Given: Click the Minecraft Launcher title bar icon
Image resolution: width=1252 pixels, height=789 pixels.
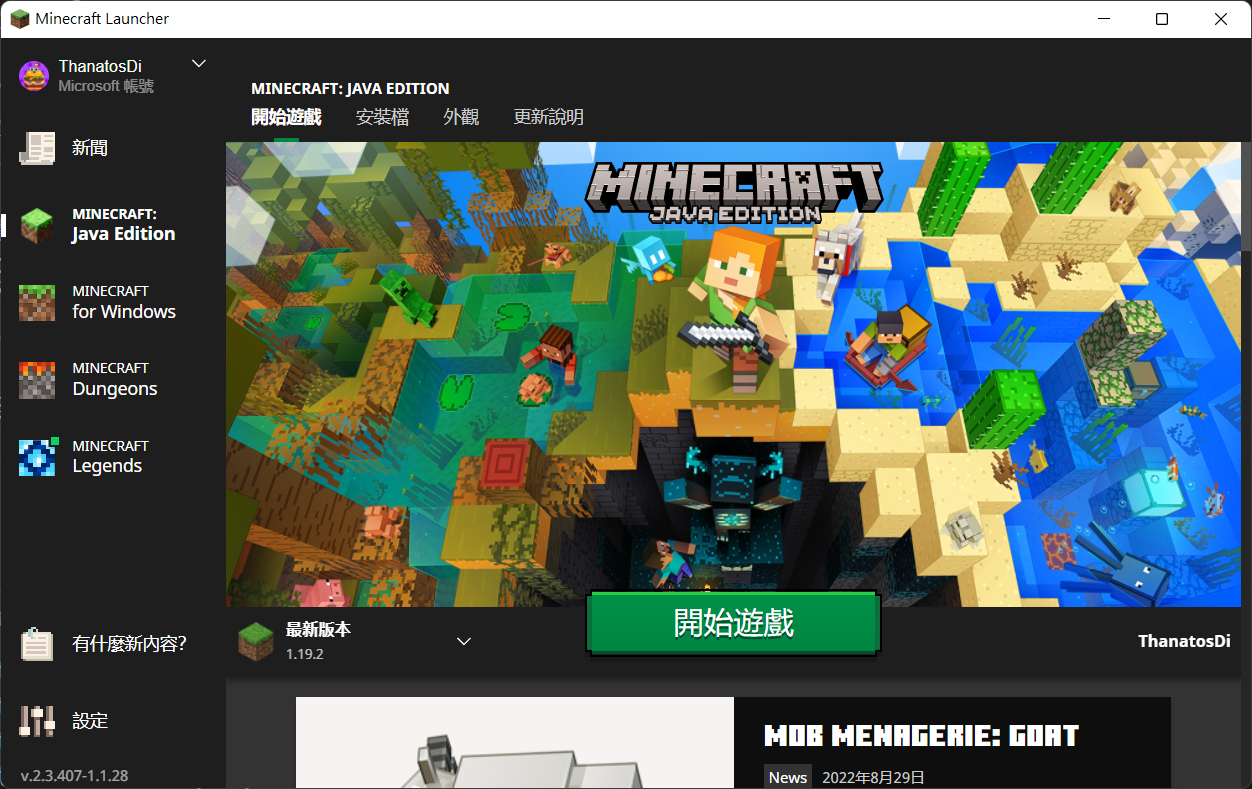Looking at the screenshot, I should 19,19.
